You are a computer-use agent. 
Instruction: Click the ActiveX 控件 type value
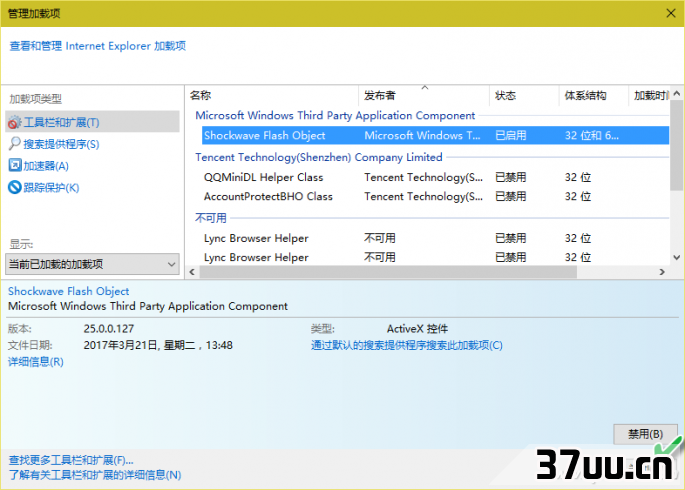click(417, 328)
